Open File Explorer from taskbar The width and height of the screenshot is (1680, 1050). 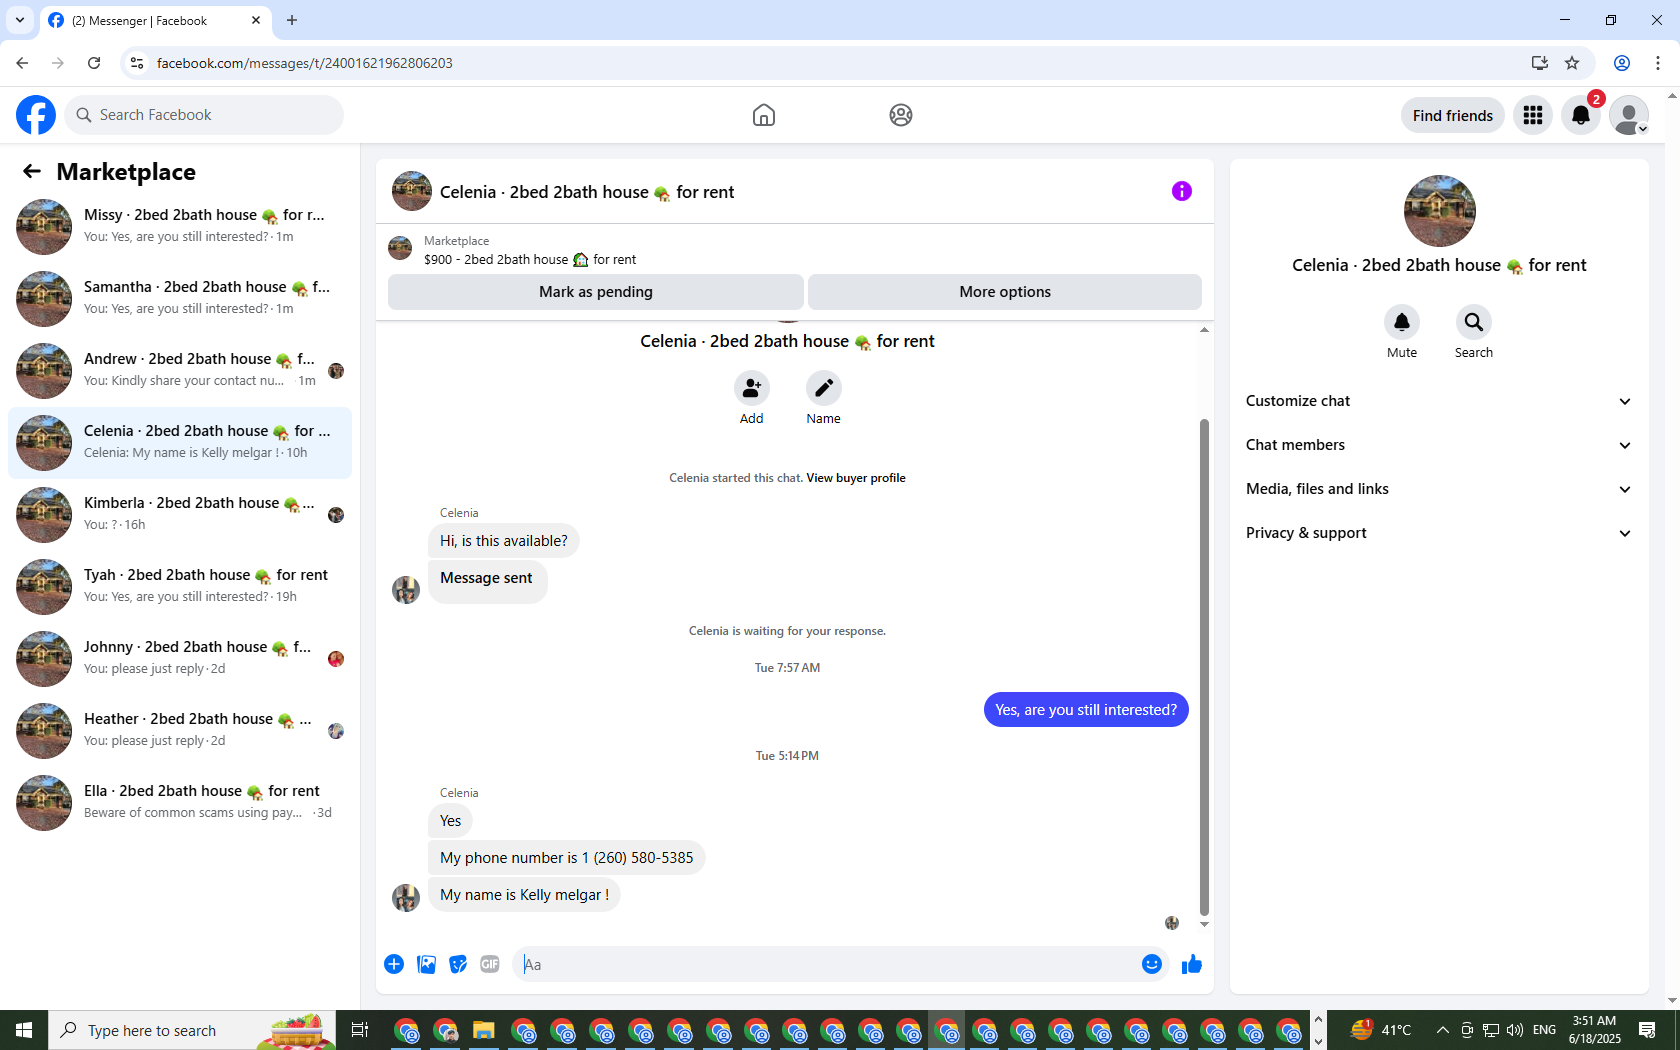[484, 1030]
